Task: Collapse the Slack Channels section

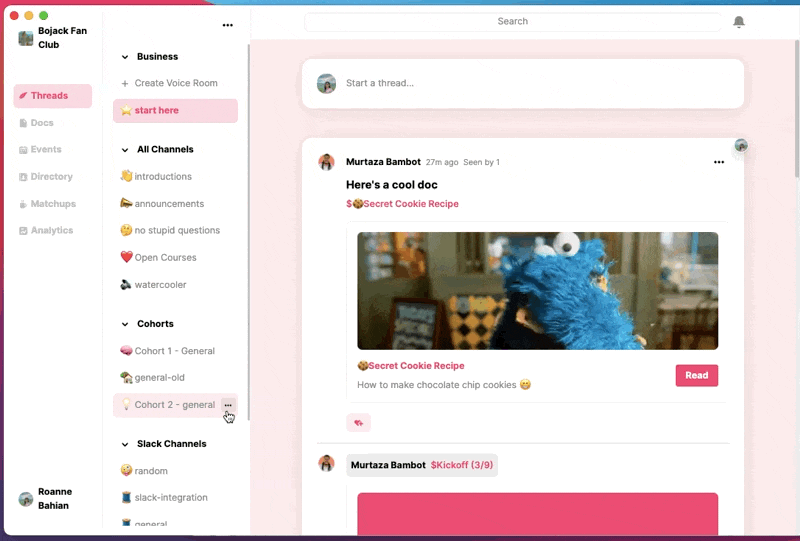Action: click(125, 444)
